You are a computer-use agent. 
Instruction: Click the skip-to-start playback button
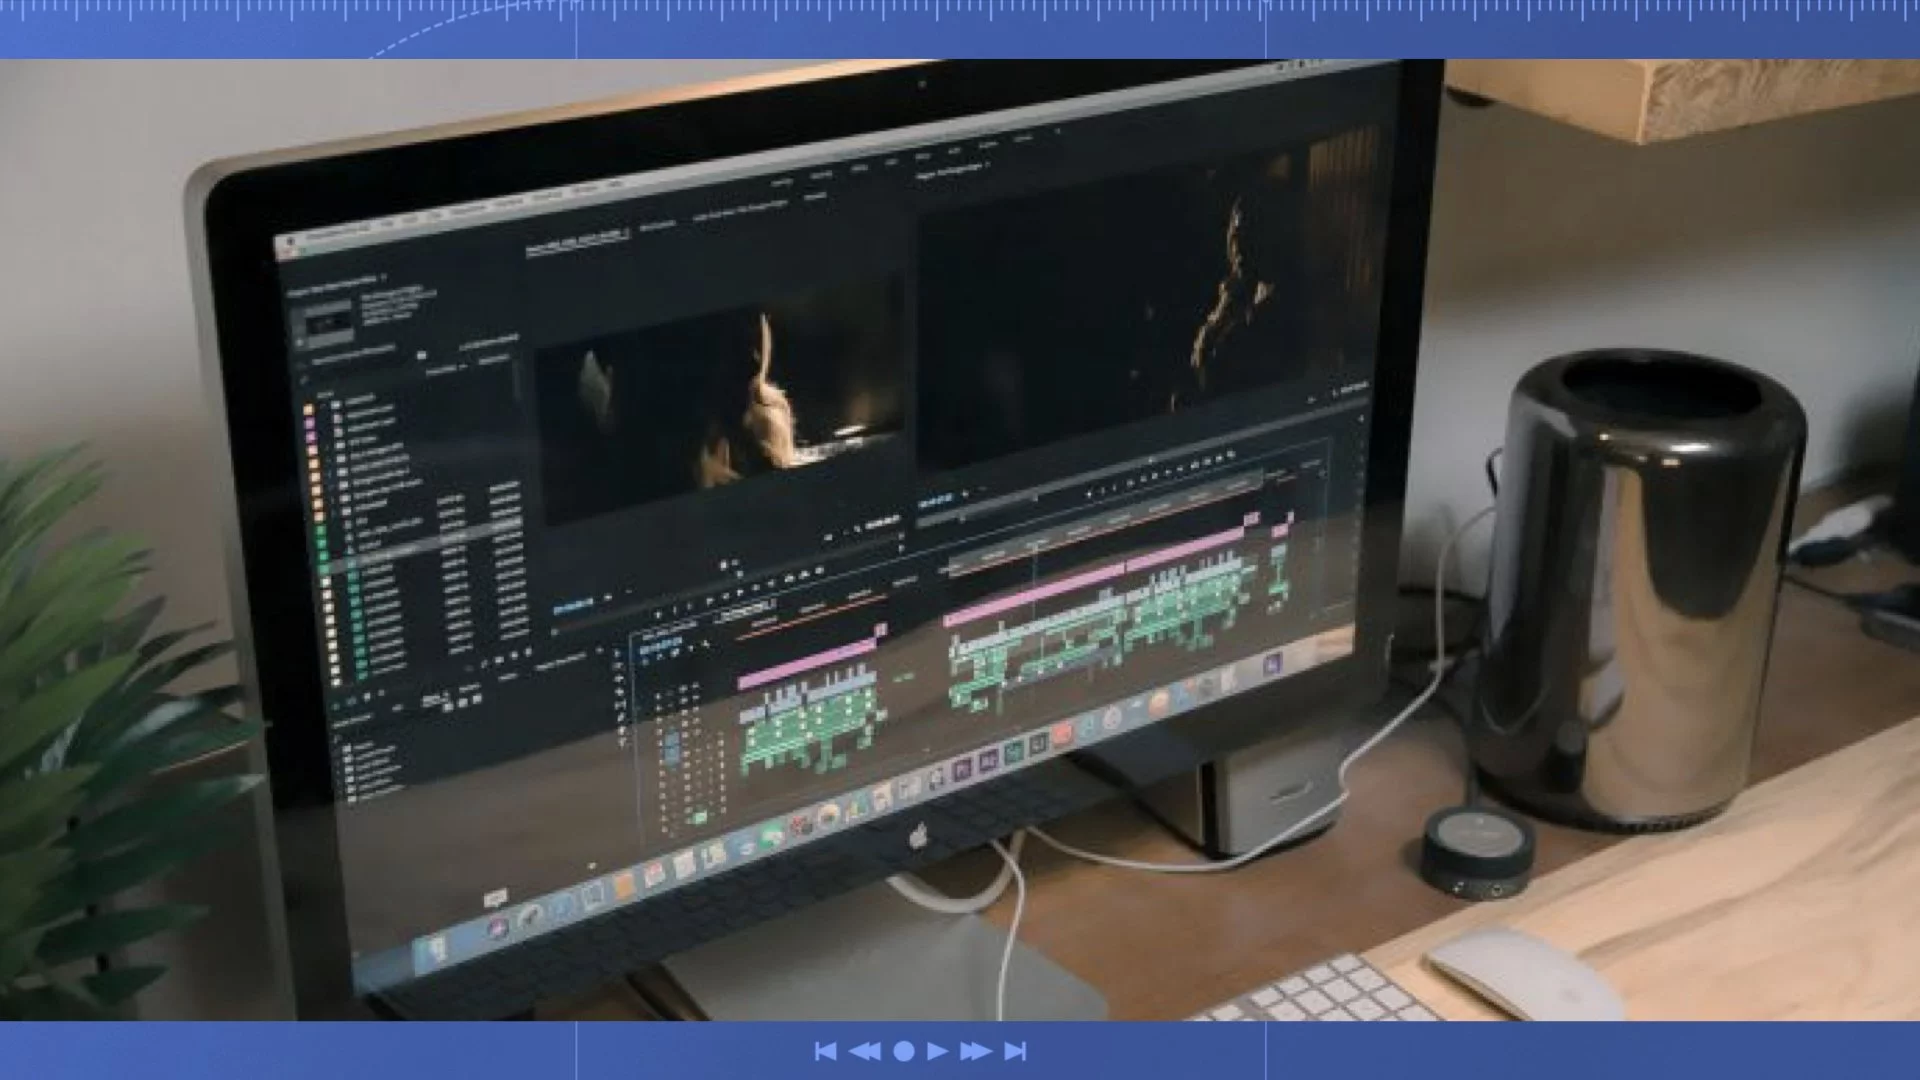[825, 1051]
